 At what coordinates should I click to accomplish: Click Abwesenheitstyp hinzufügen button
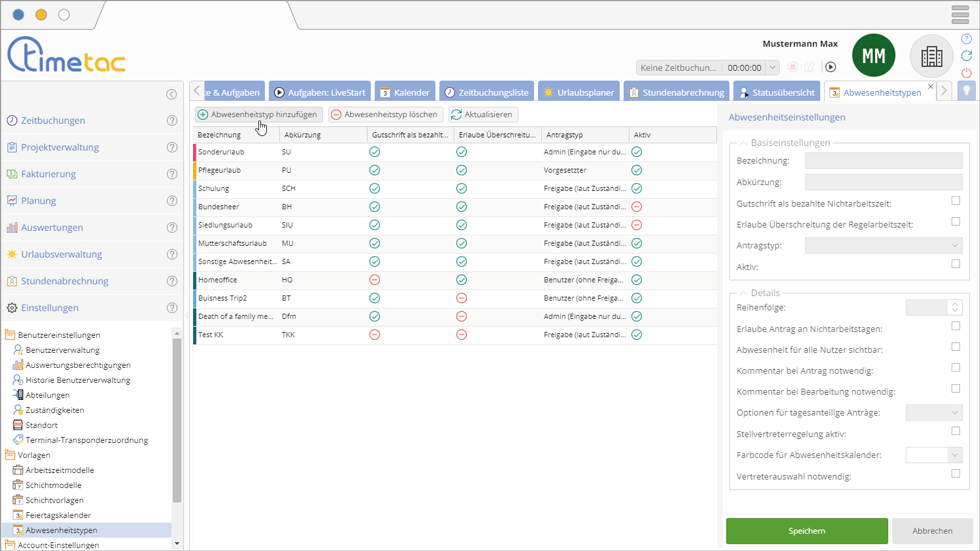pyautogui.click(x=258, y=115)
